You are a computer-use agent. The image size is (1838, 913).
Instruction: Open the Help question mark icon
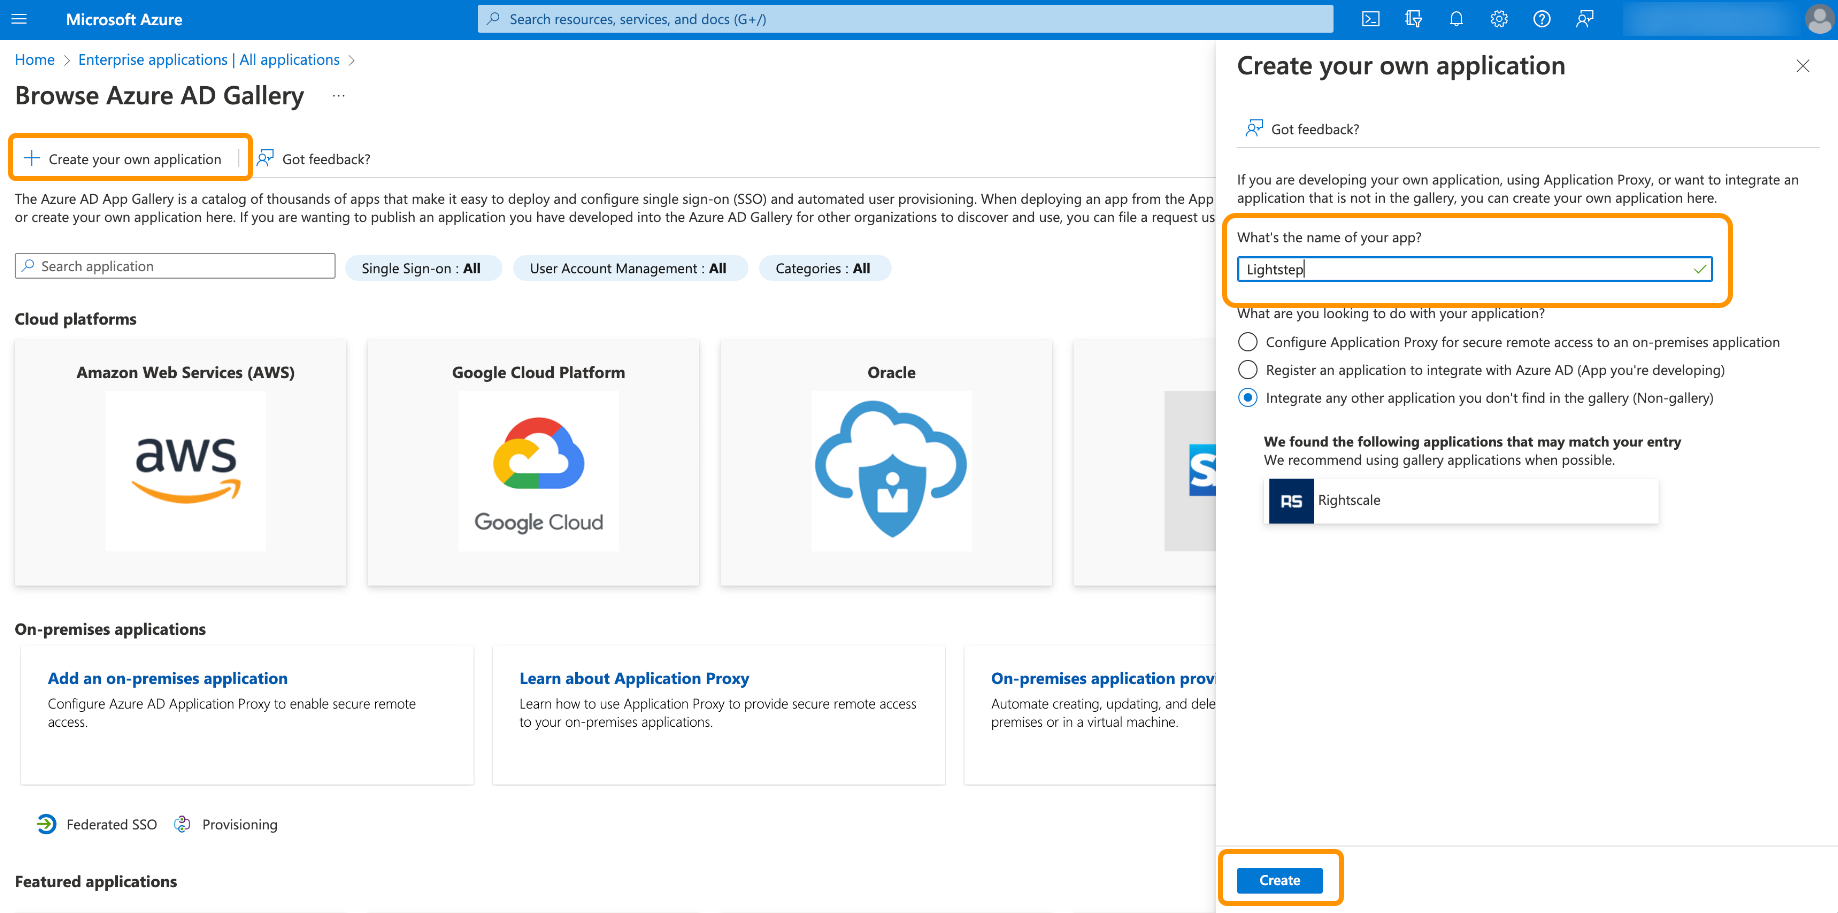click(1542, 19)
